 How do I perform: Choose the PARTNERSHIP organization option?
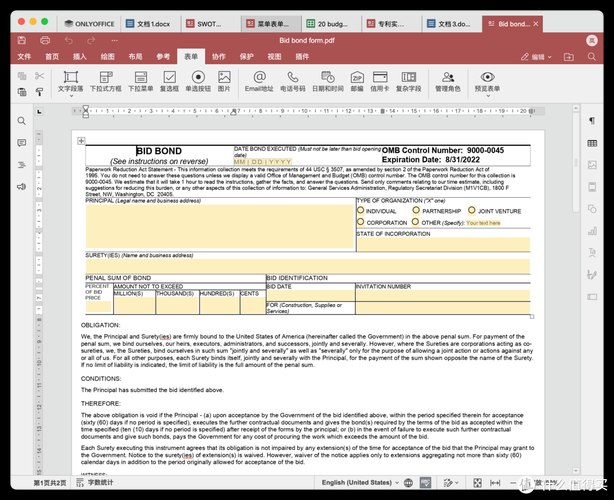point(415,211)
